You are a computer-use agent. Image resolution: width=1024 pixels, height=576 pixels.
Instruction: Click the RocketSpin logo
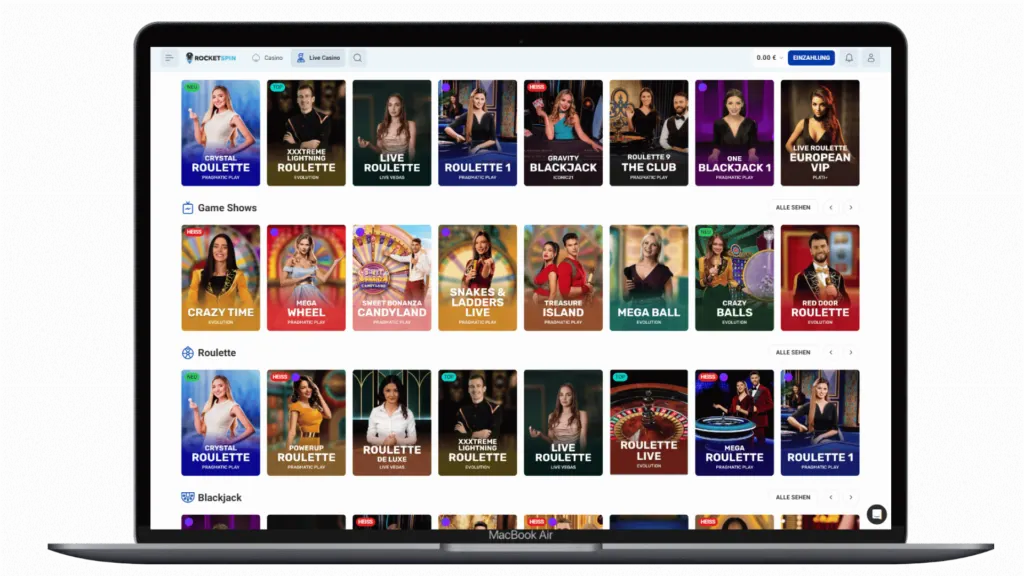[x=211, y=58]
